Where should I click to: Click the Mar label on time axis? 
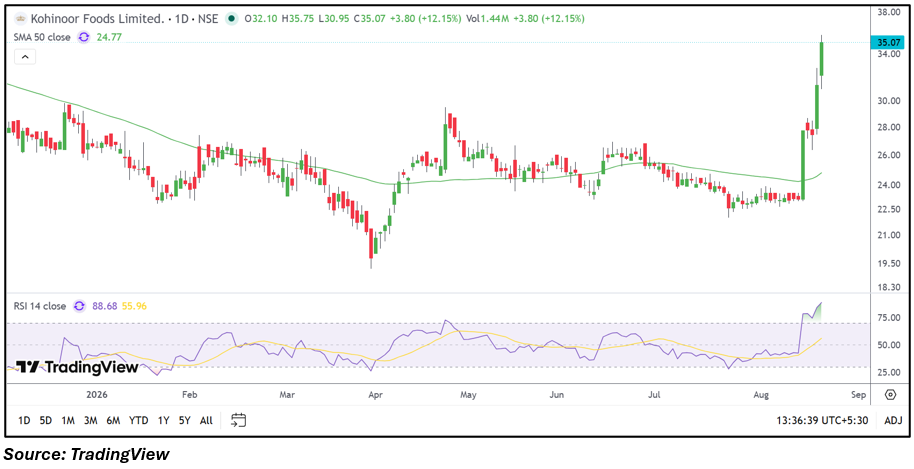286,395
